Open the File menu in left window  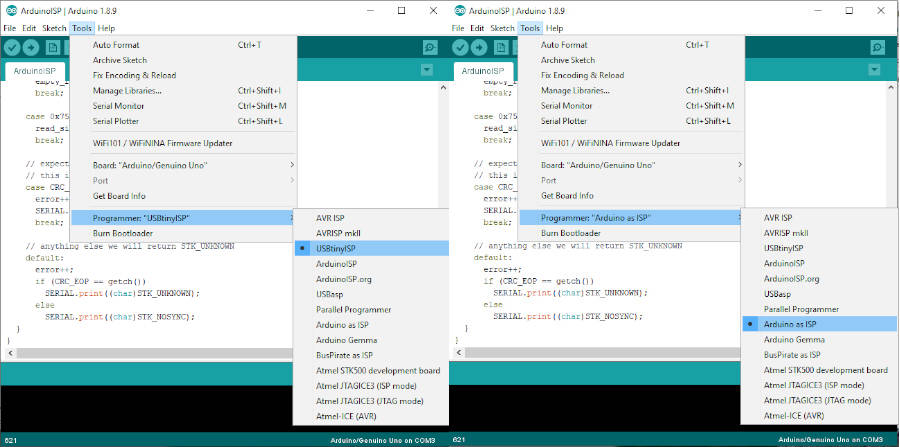10,28
